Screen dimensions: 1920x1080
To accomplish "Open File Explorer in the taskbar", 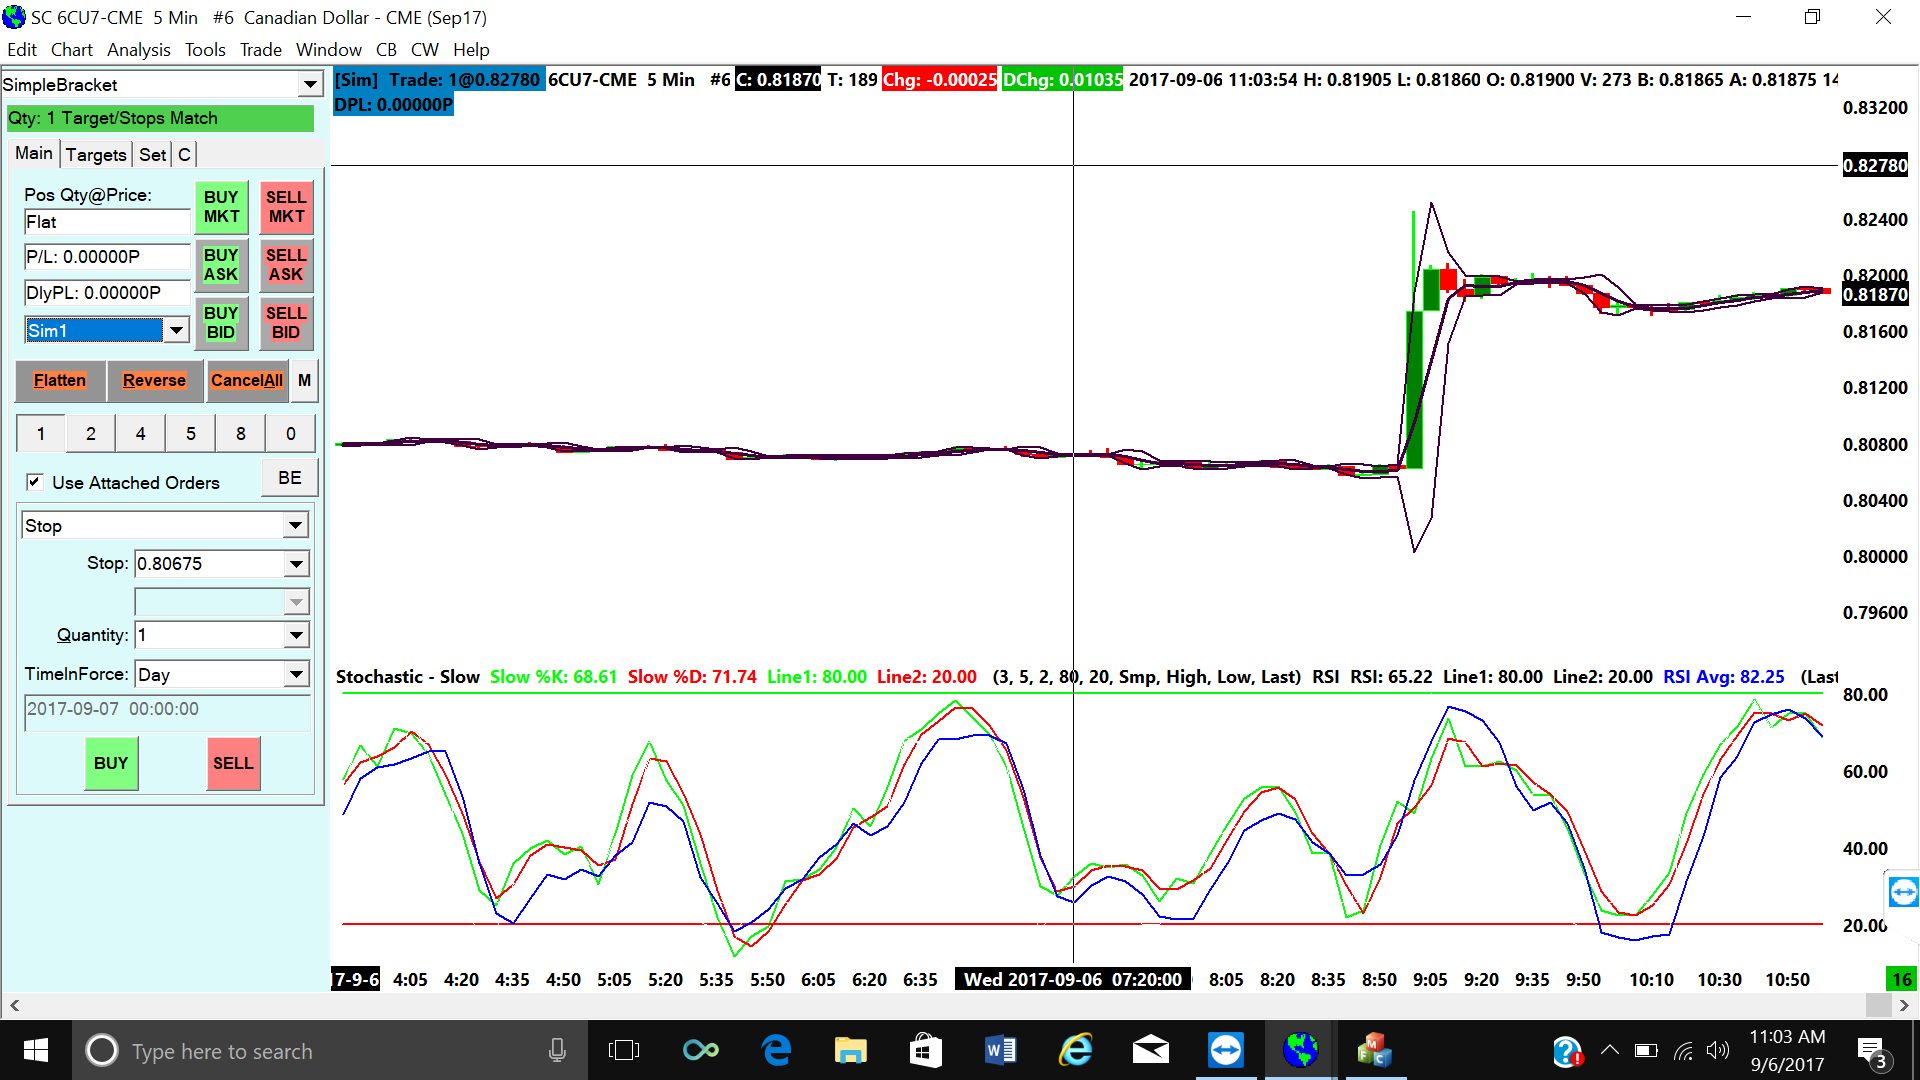I will 850,1050.
